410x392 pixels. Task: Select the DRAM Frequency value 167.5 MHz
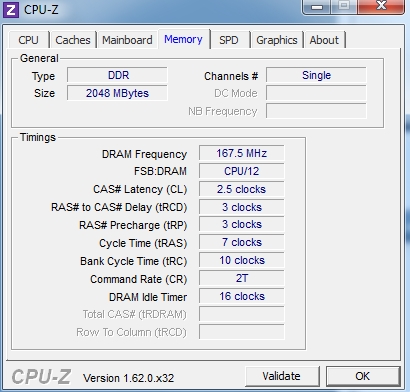coord(242,153)
